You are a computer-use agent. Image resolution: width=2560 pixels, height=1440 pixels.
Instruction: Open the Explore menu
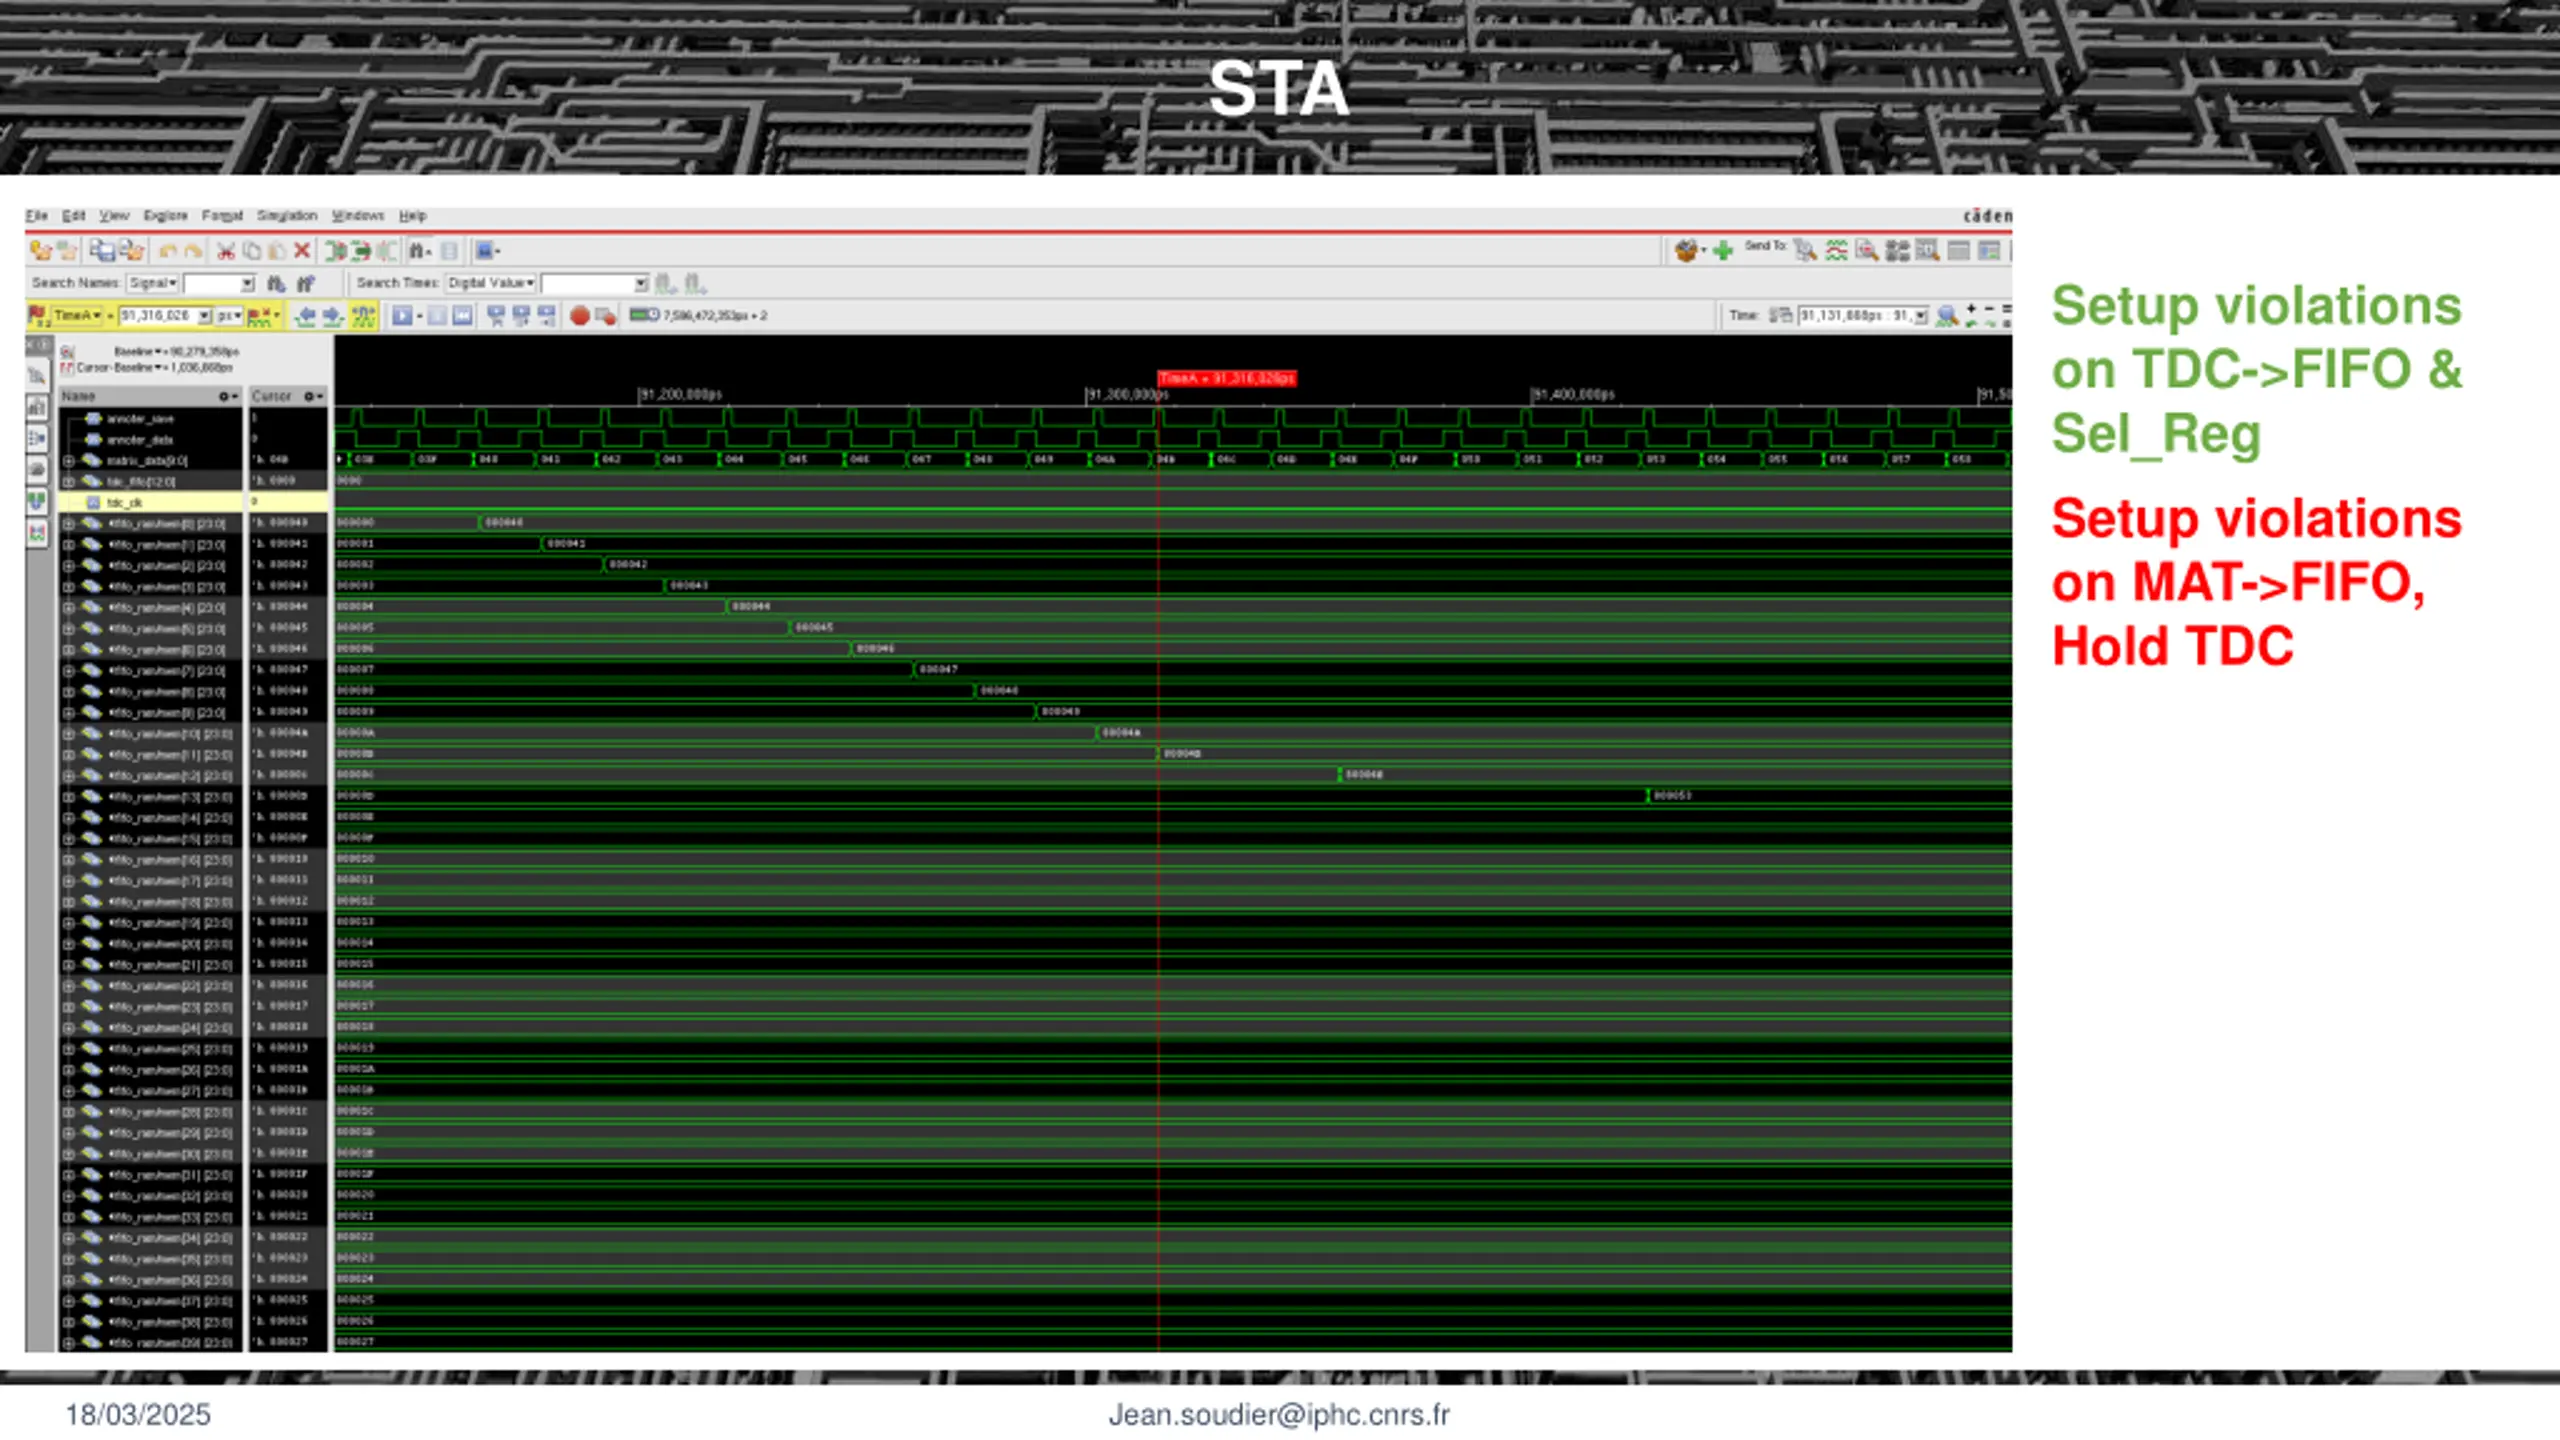pos(165,215)
